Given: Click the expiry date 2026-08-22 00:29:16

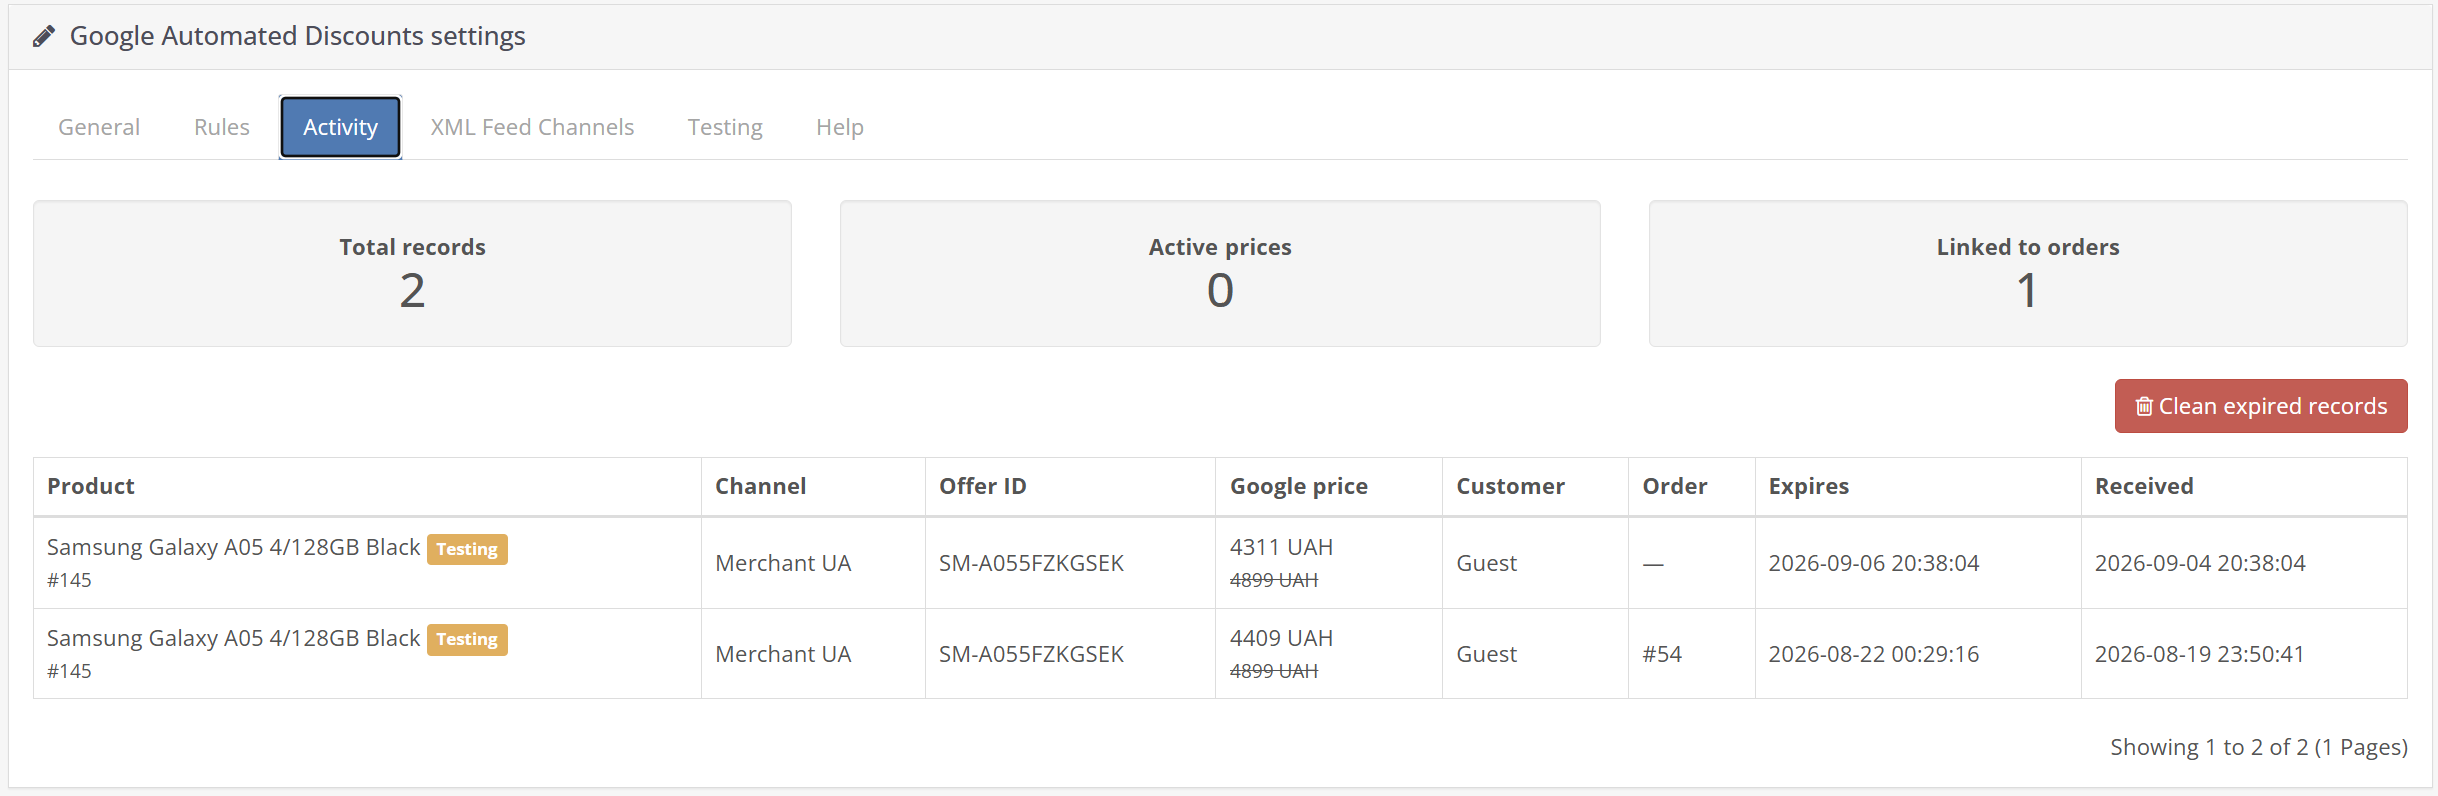Looking at the screenshot, I should 1874,654.
